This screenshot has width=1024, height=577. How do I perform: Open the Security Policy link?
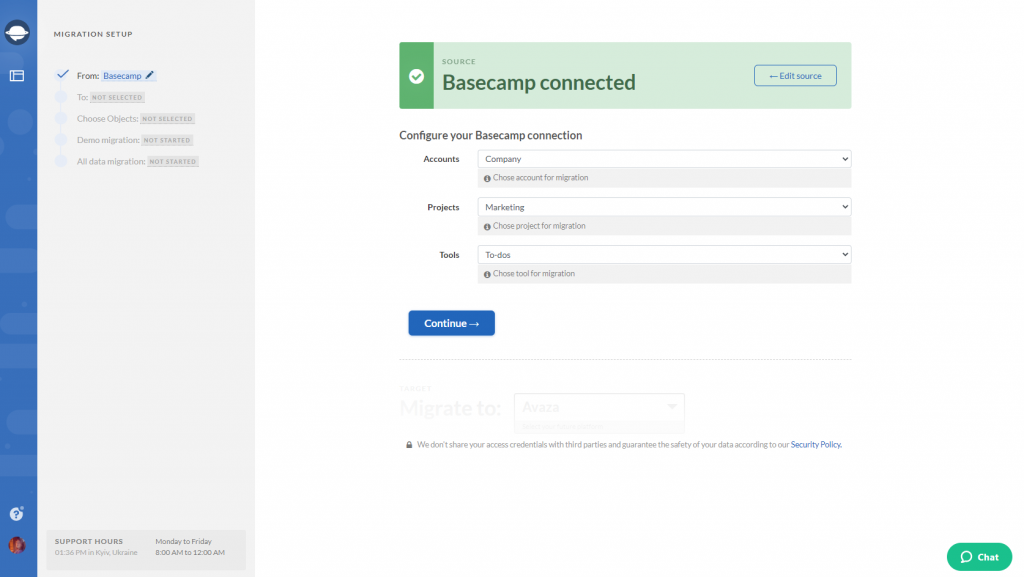point(816,445)
